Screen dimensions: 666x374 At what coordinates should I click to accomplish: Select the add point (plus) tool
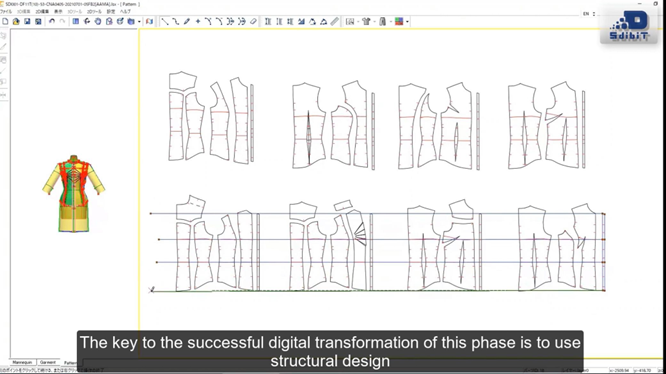coord(198,21)
